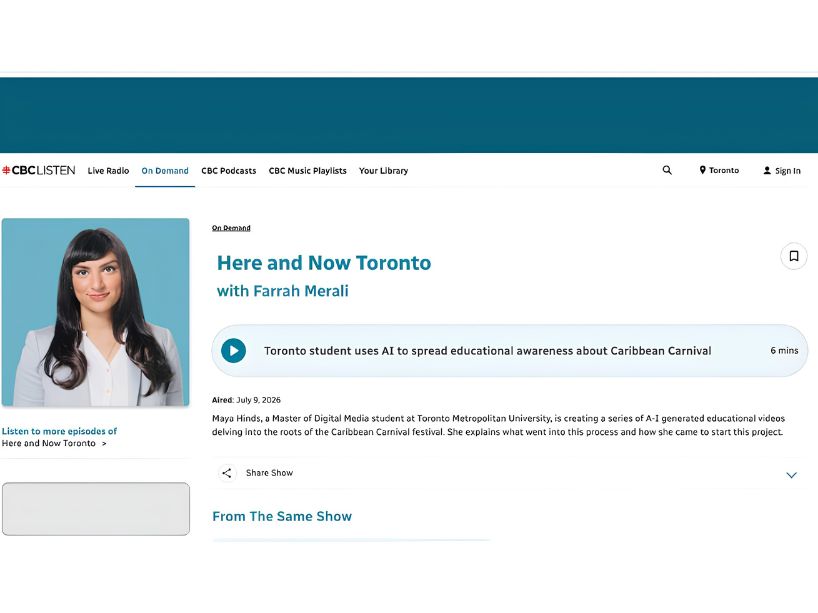This screenshot has width=818, height=613.
Task: Click the Toronto location pin icon
Action: click(702, 170)
